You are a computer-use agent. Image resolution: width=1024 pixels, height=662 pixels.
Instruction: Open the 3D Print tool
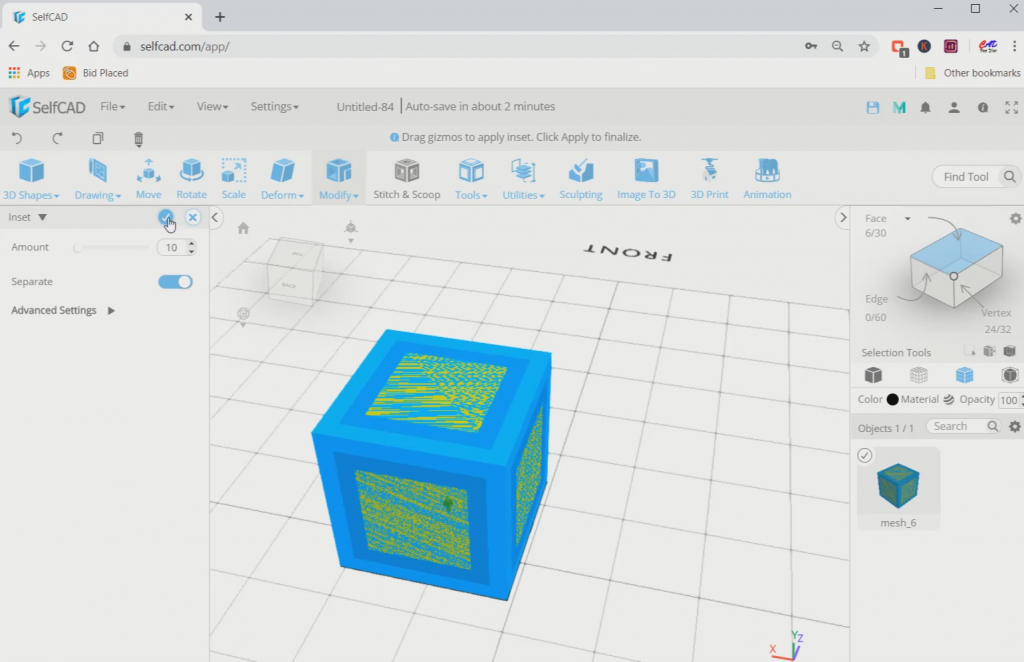[709, 177]
